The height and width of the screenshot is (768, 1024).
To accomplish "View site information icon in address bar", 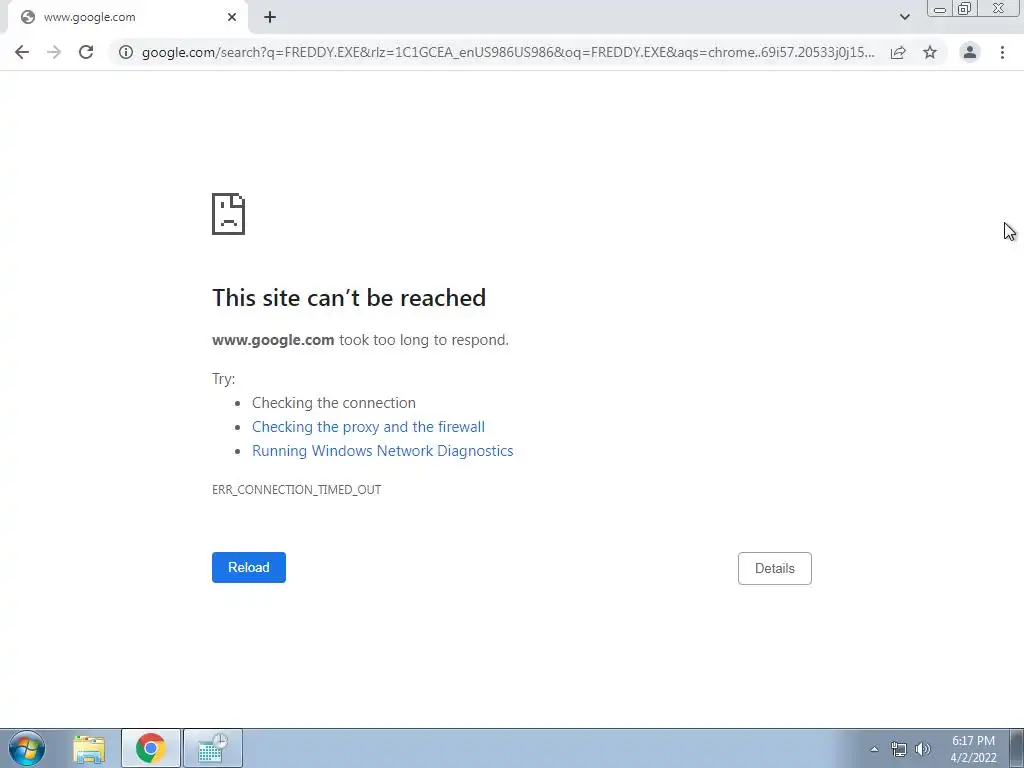I will (126, 52).
